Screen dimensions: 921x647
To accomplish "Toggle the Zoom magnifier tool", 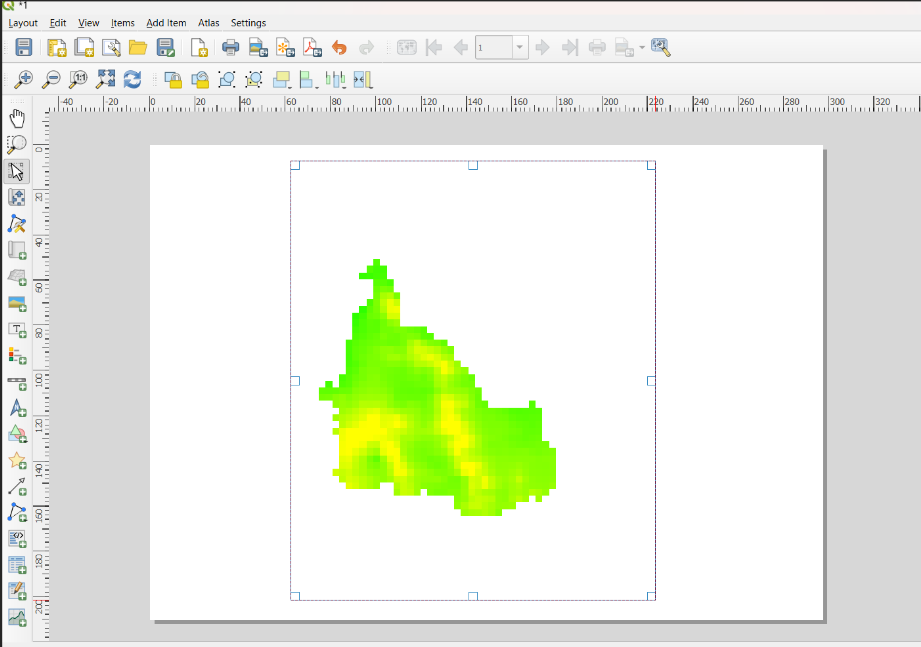I will pyautogui.click(x=17, y=144).
